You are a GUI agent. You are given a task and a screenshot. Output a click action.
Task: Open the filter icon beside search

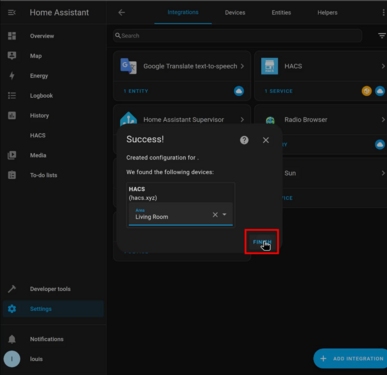pos(382,36)
